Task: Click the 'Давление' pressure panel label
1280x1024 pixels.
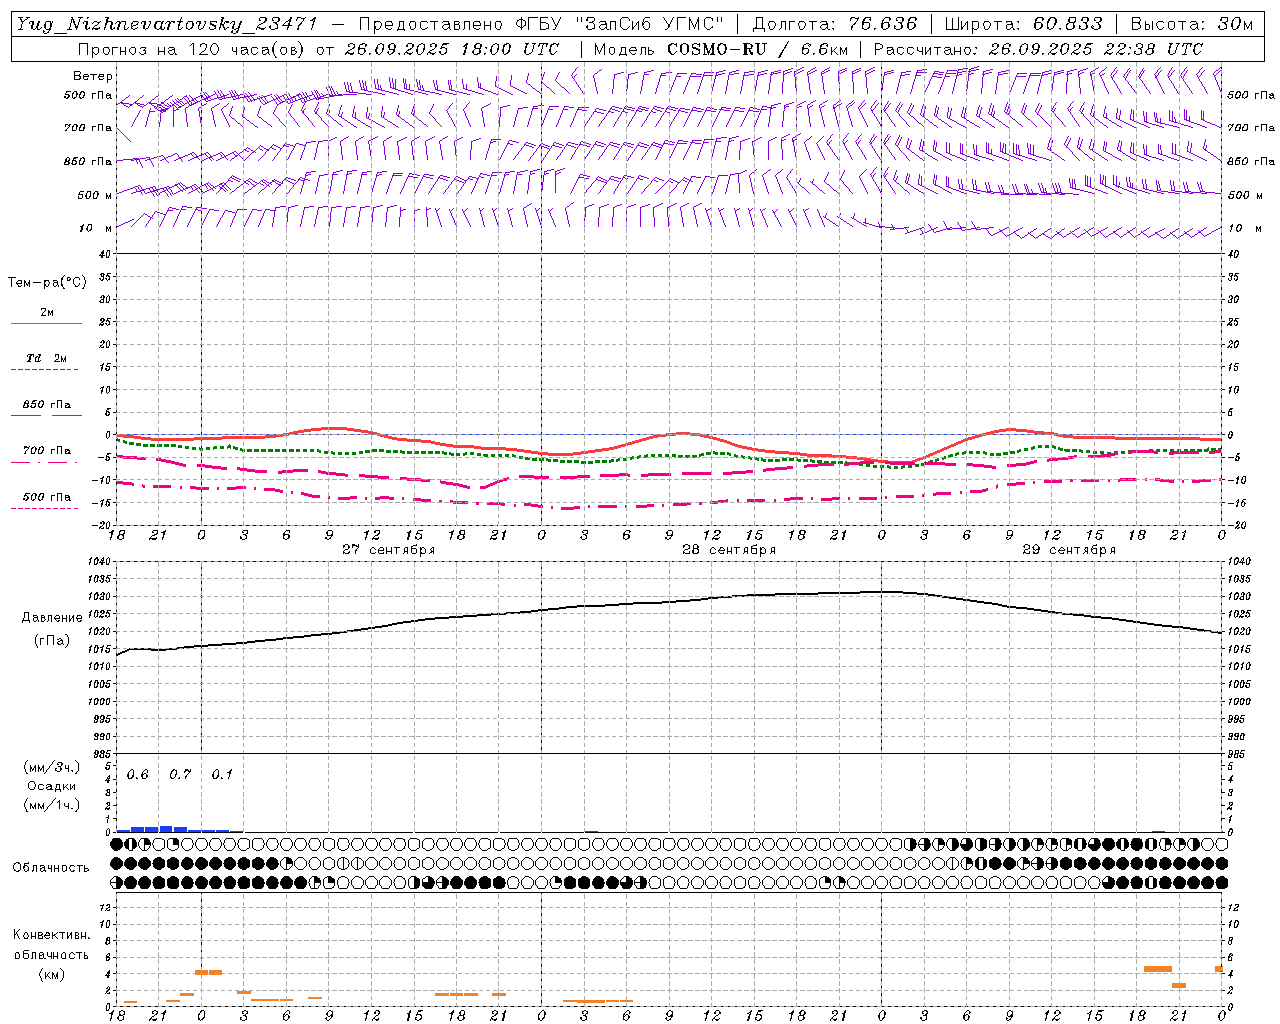Action: [50, 617]
